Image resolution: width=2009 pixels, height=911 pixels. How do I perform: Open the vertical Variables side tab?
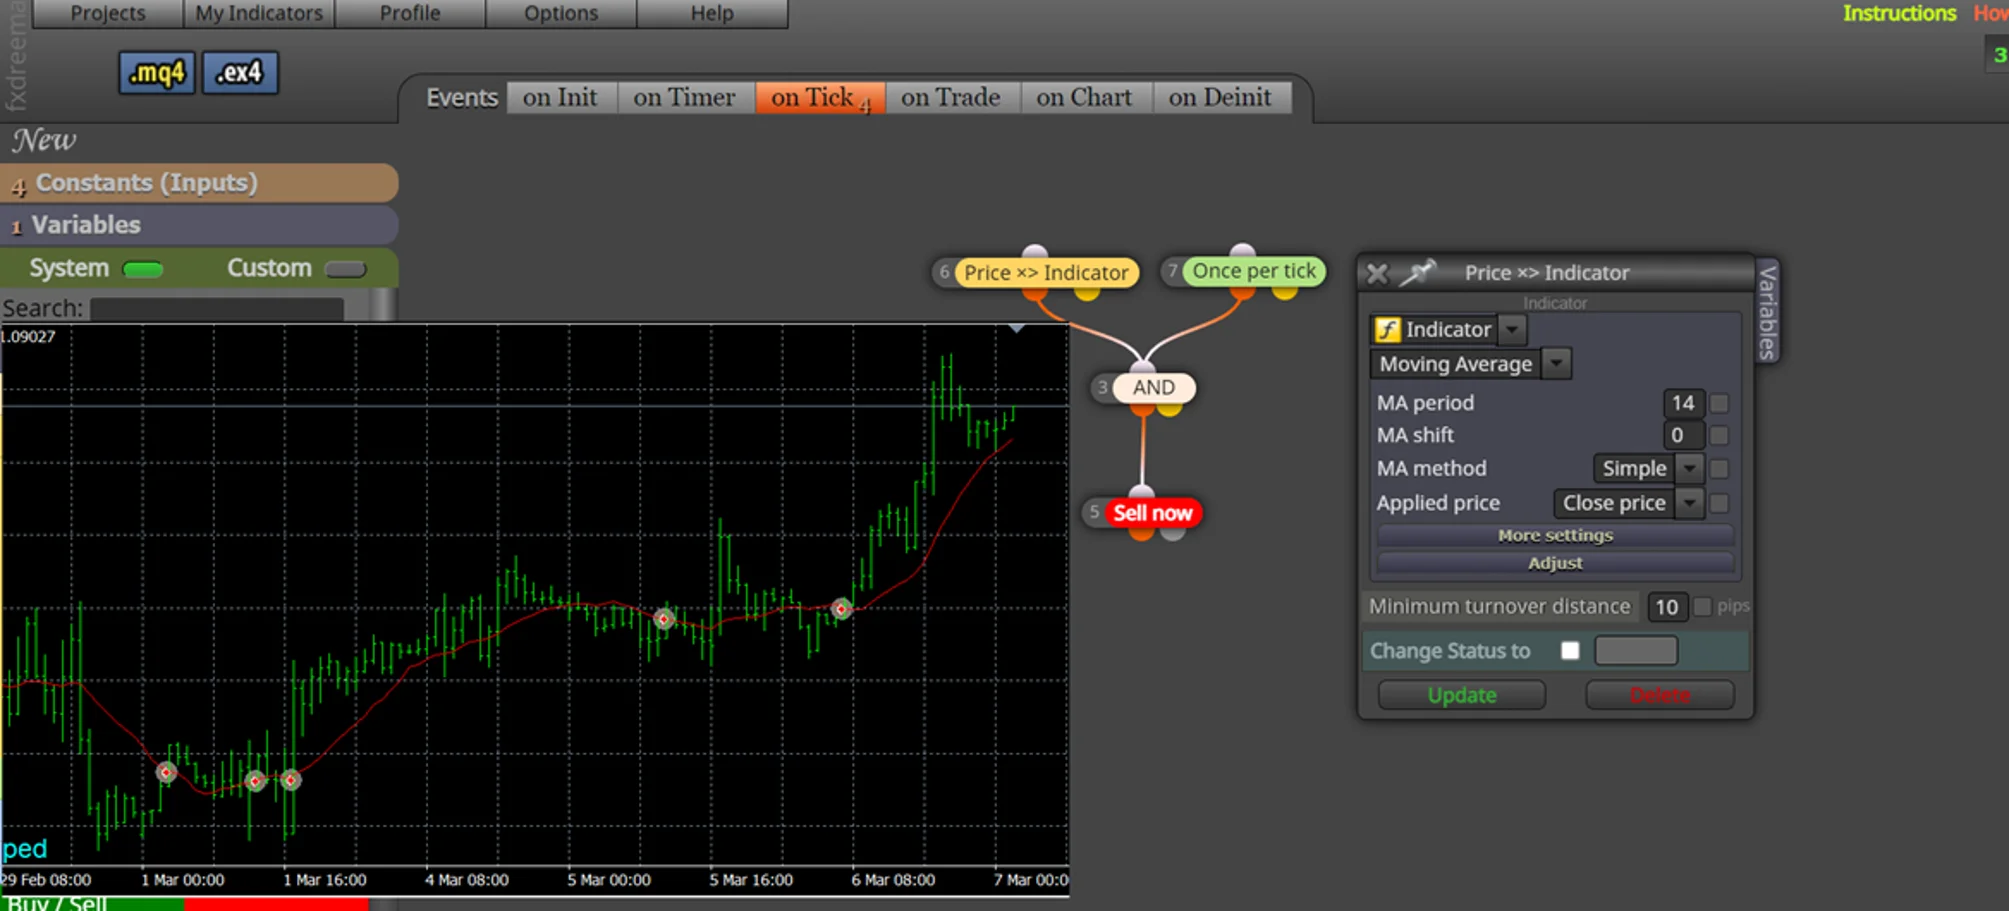(x=1767, y=312)
